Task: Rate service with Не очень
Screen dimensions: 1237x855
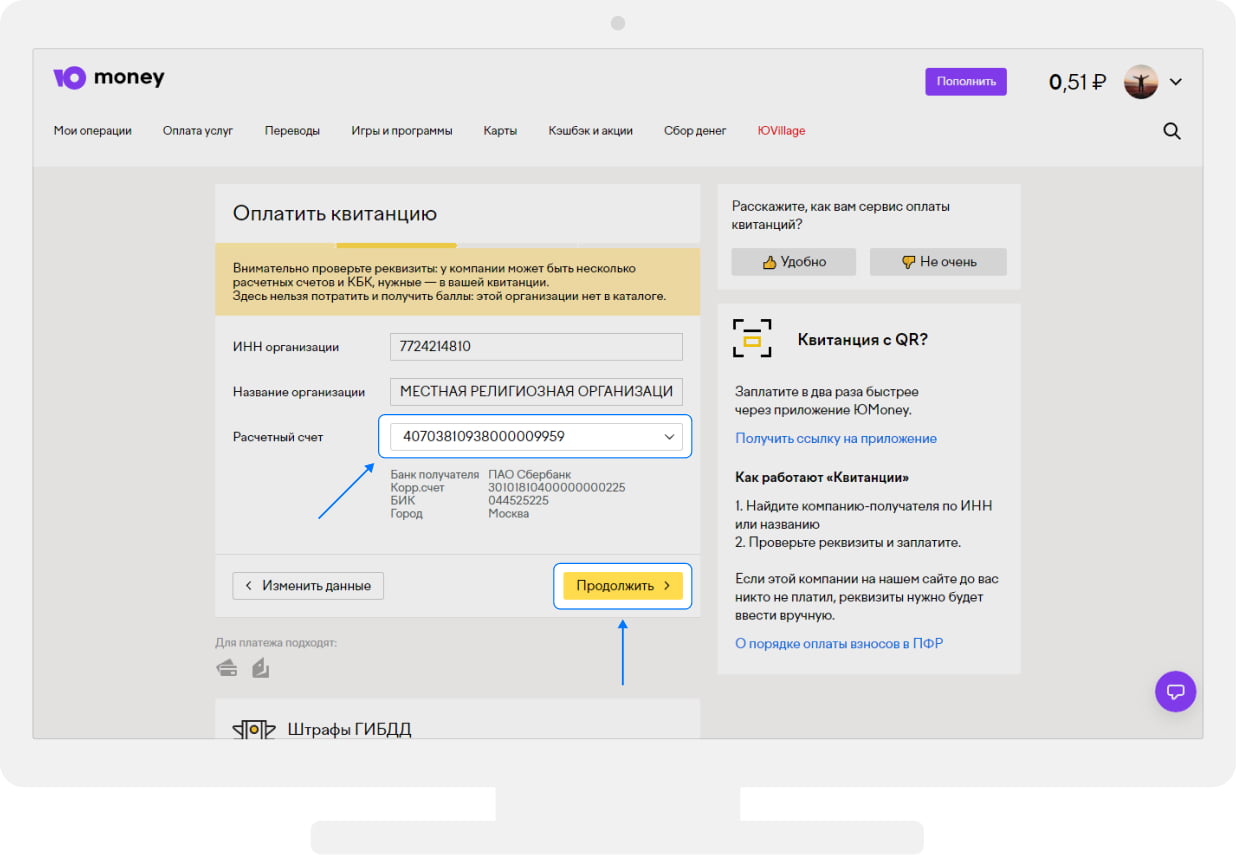Action: point(937,262)
